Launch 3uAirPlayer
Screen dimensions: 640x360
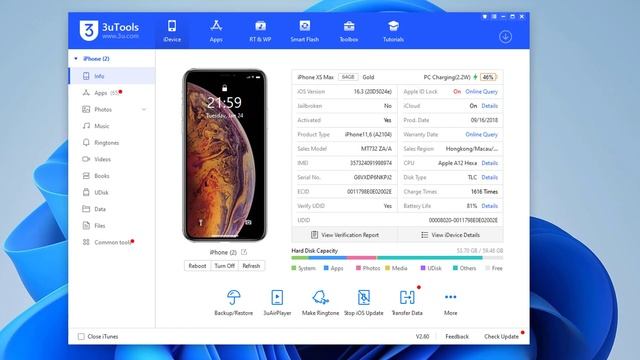(x=277, y=302)
